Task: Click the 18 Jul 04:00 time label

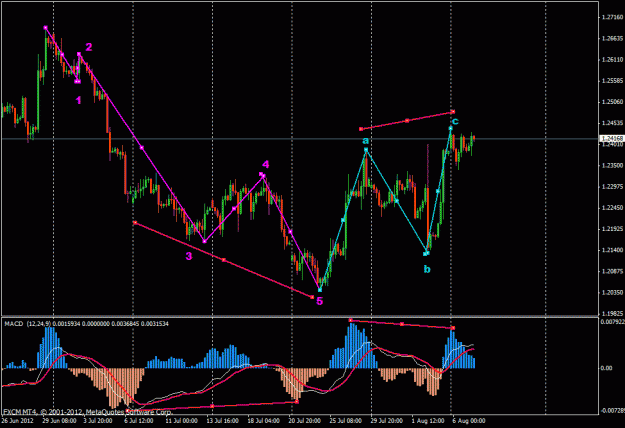Action: pyautogui.click(x=263, y=420)
